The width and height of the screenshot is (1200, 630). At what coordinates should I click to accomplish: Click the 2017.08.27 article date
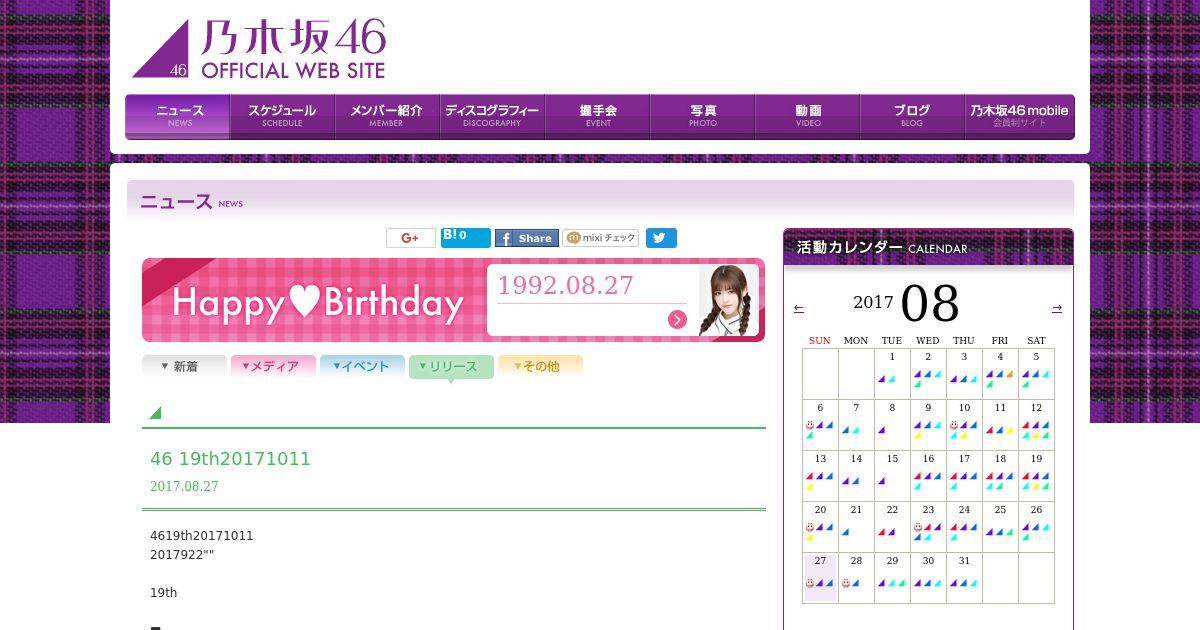184,486
